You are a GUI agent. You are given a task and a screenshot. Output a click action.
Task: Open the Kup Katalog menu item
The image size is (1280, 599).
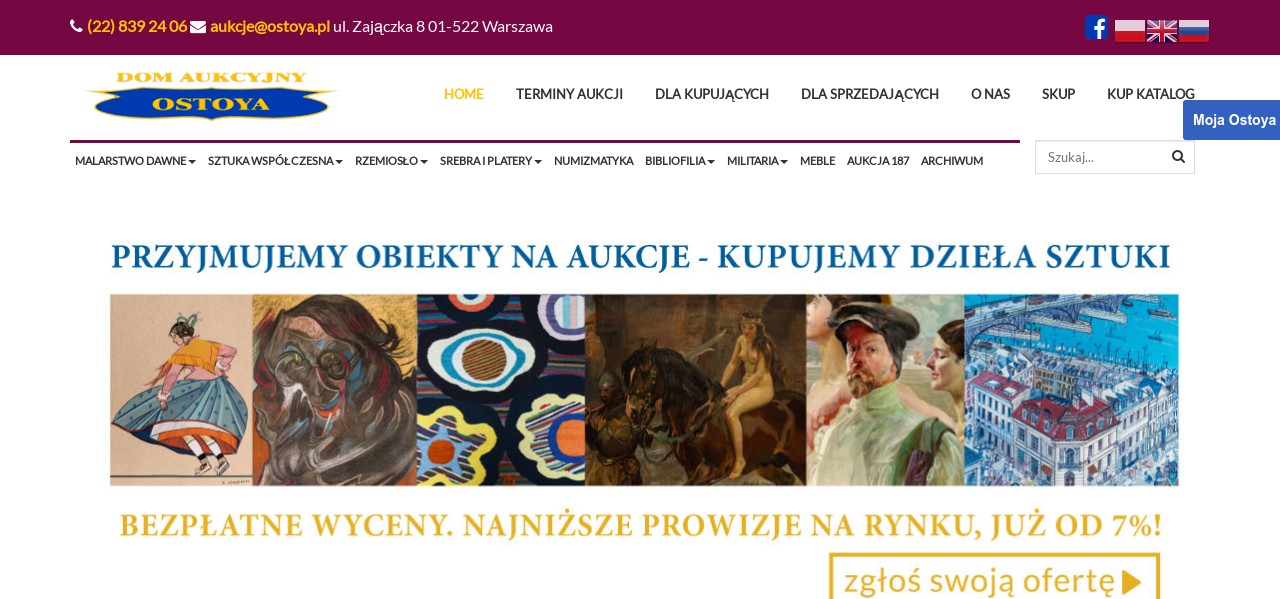click(1151, 94)
